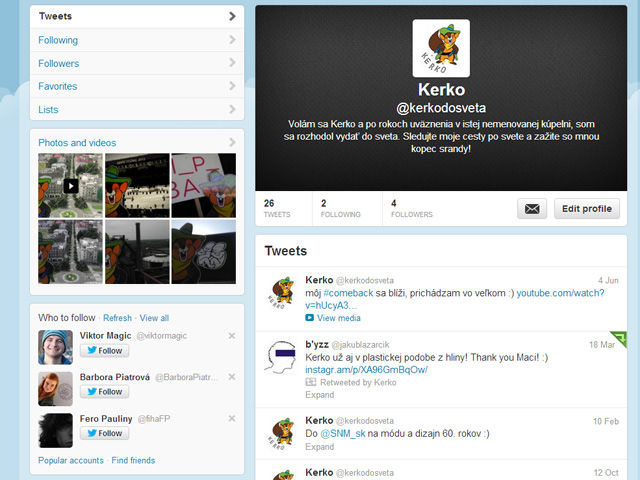640x480 pixels.
Task: Open the 10 Feb tweet timestamp
Action: [x=606, y=421]
